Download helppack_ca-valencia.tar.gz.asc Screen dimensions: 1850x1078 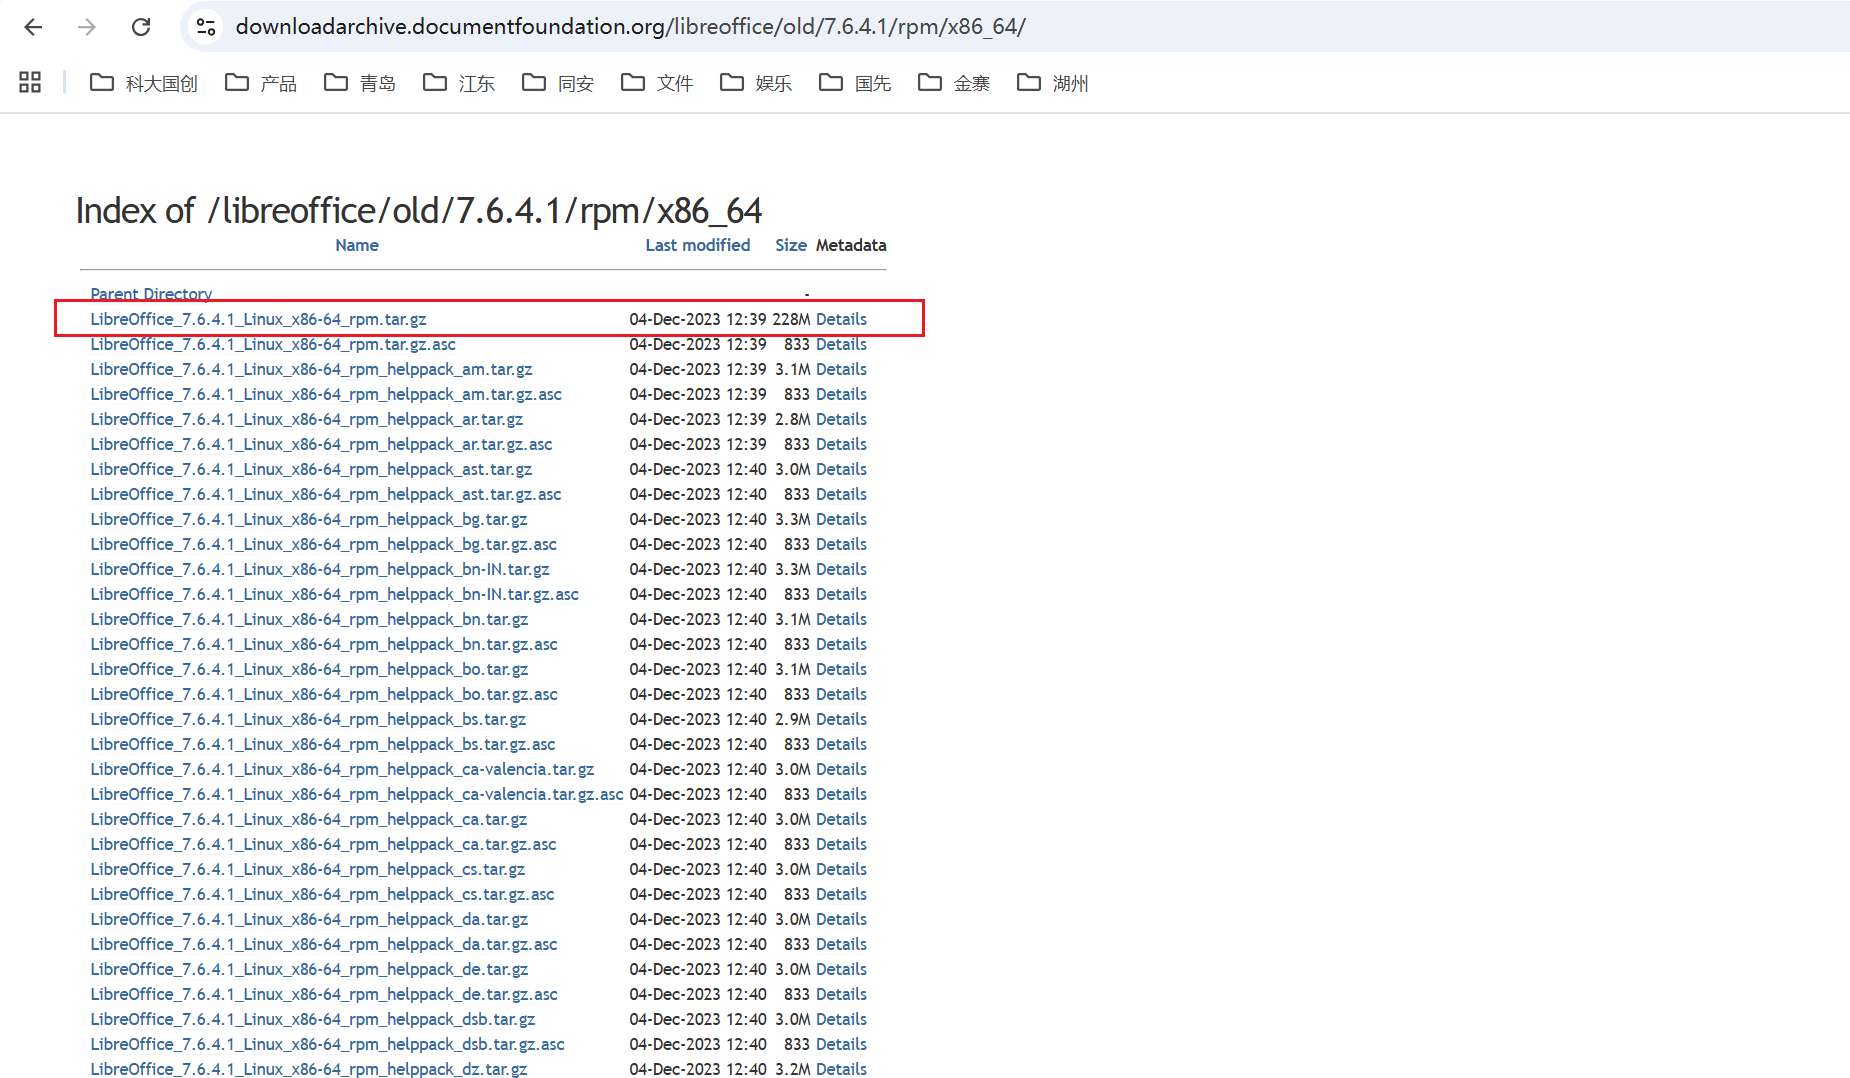tap(357, 794)
